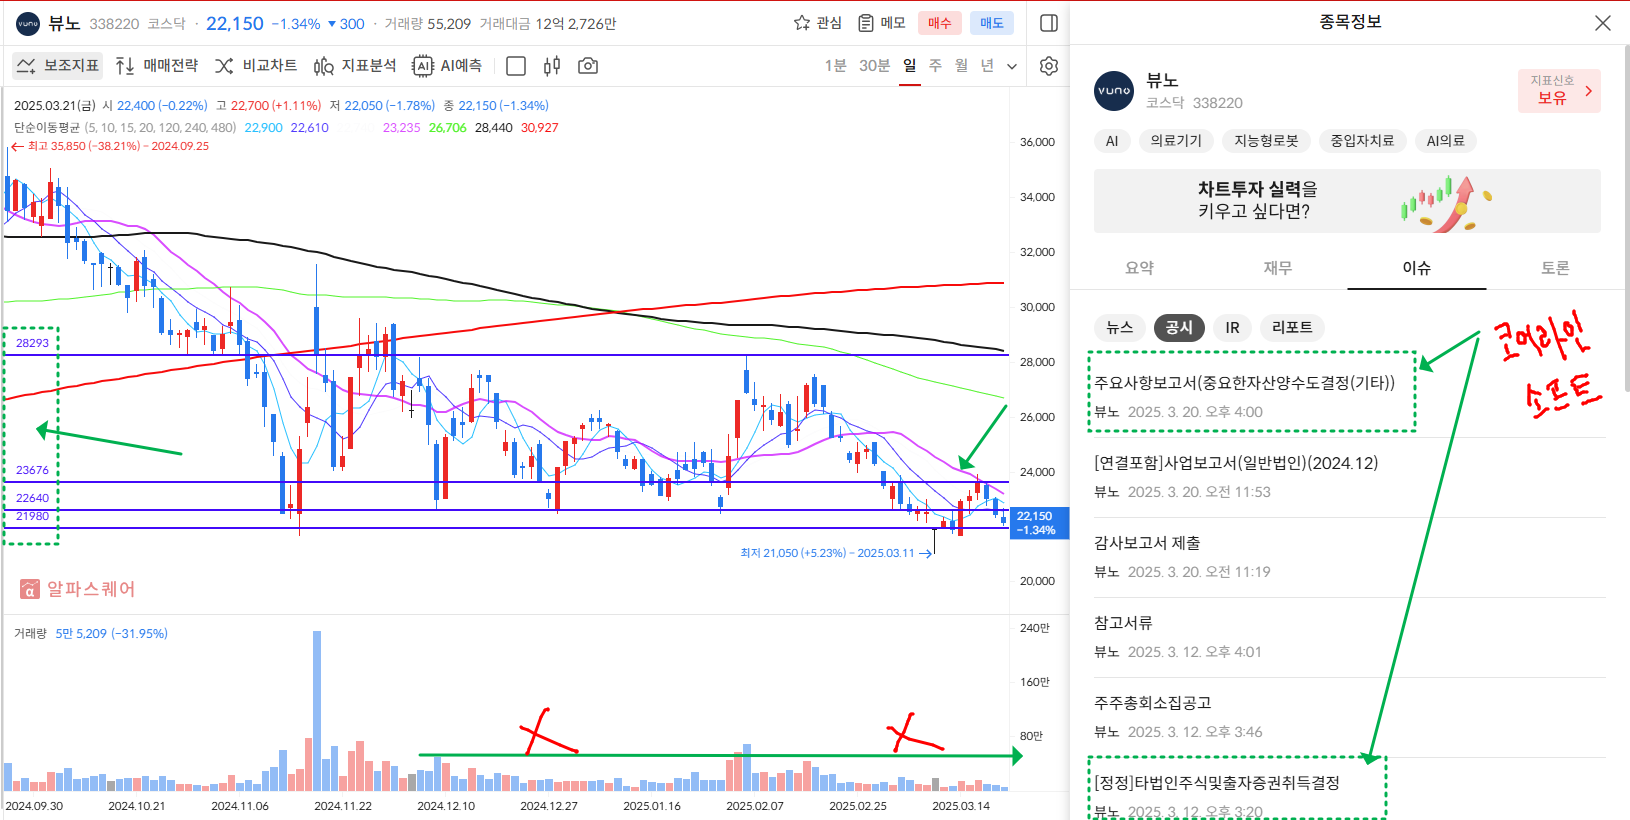This screenshot has width=1630, height=820.
Task: Select the 뉴스 filter
Action: coord(1120,327)
